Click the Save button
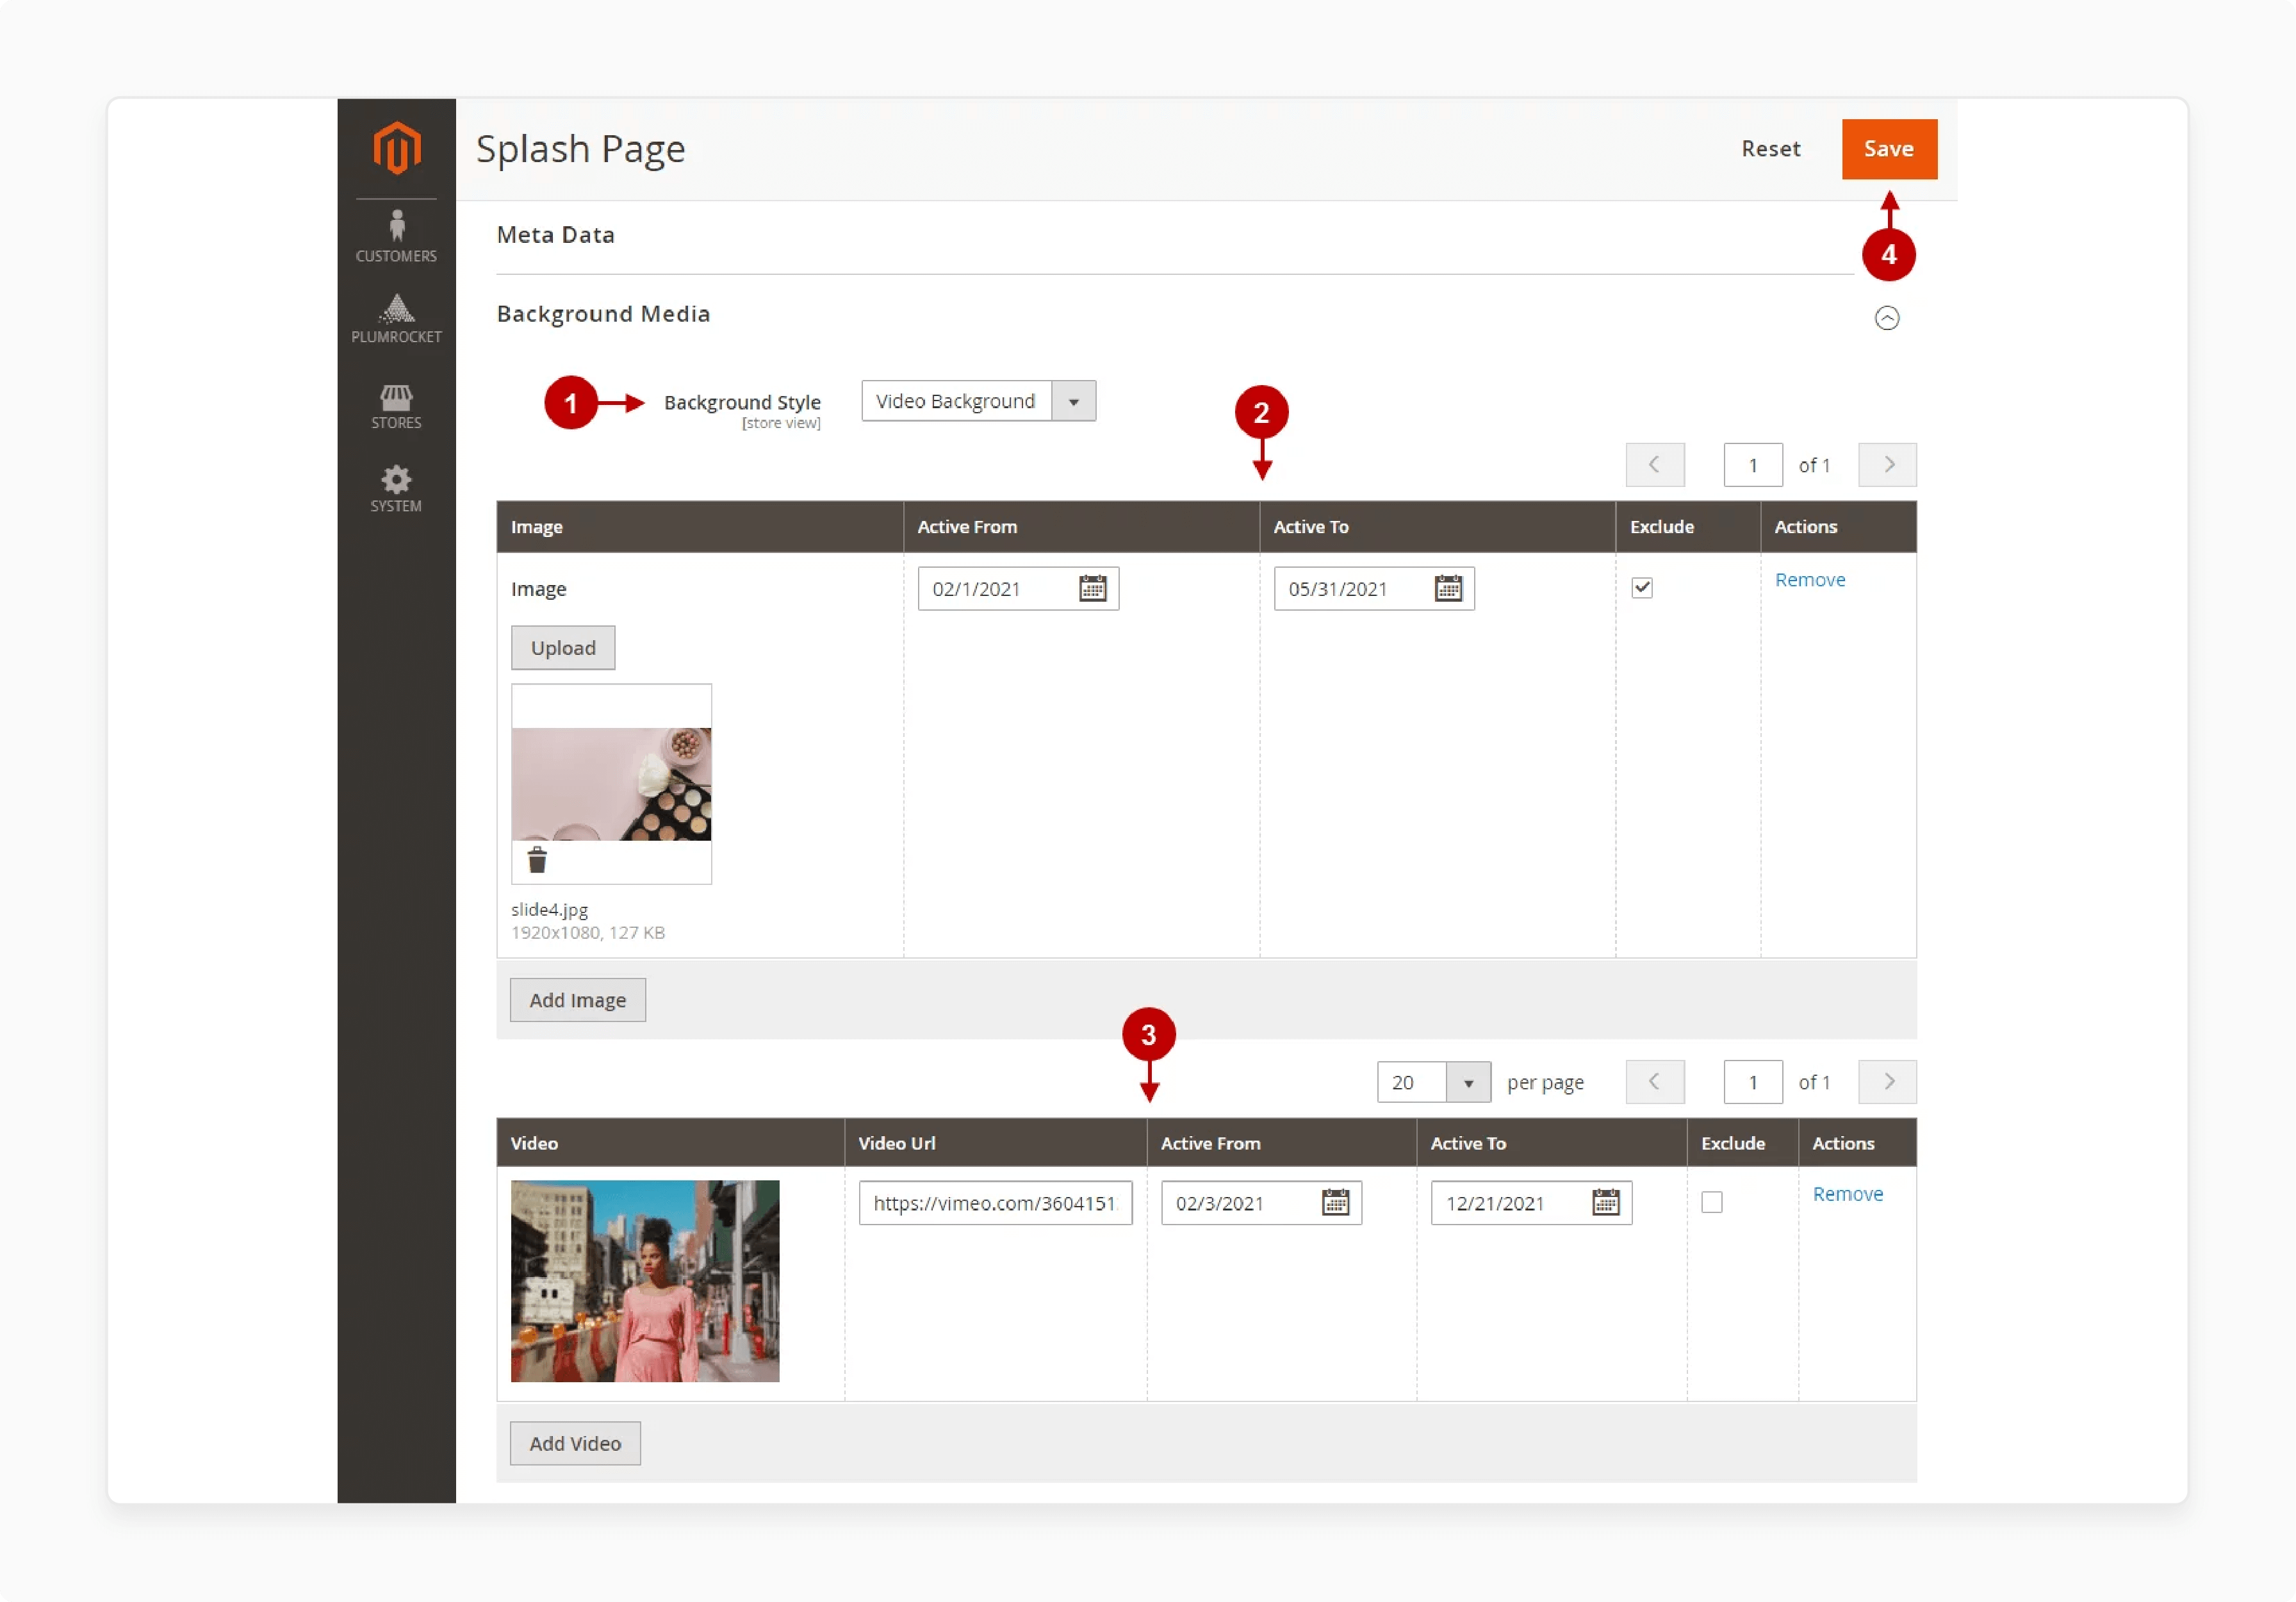Viewport: 2296px width, 1602px height. click(1889, 149)
